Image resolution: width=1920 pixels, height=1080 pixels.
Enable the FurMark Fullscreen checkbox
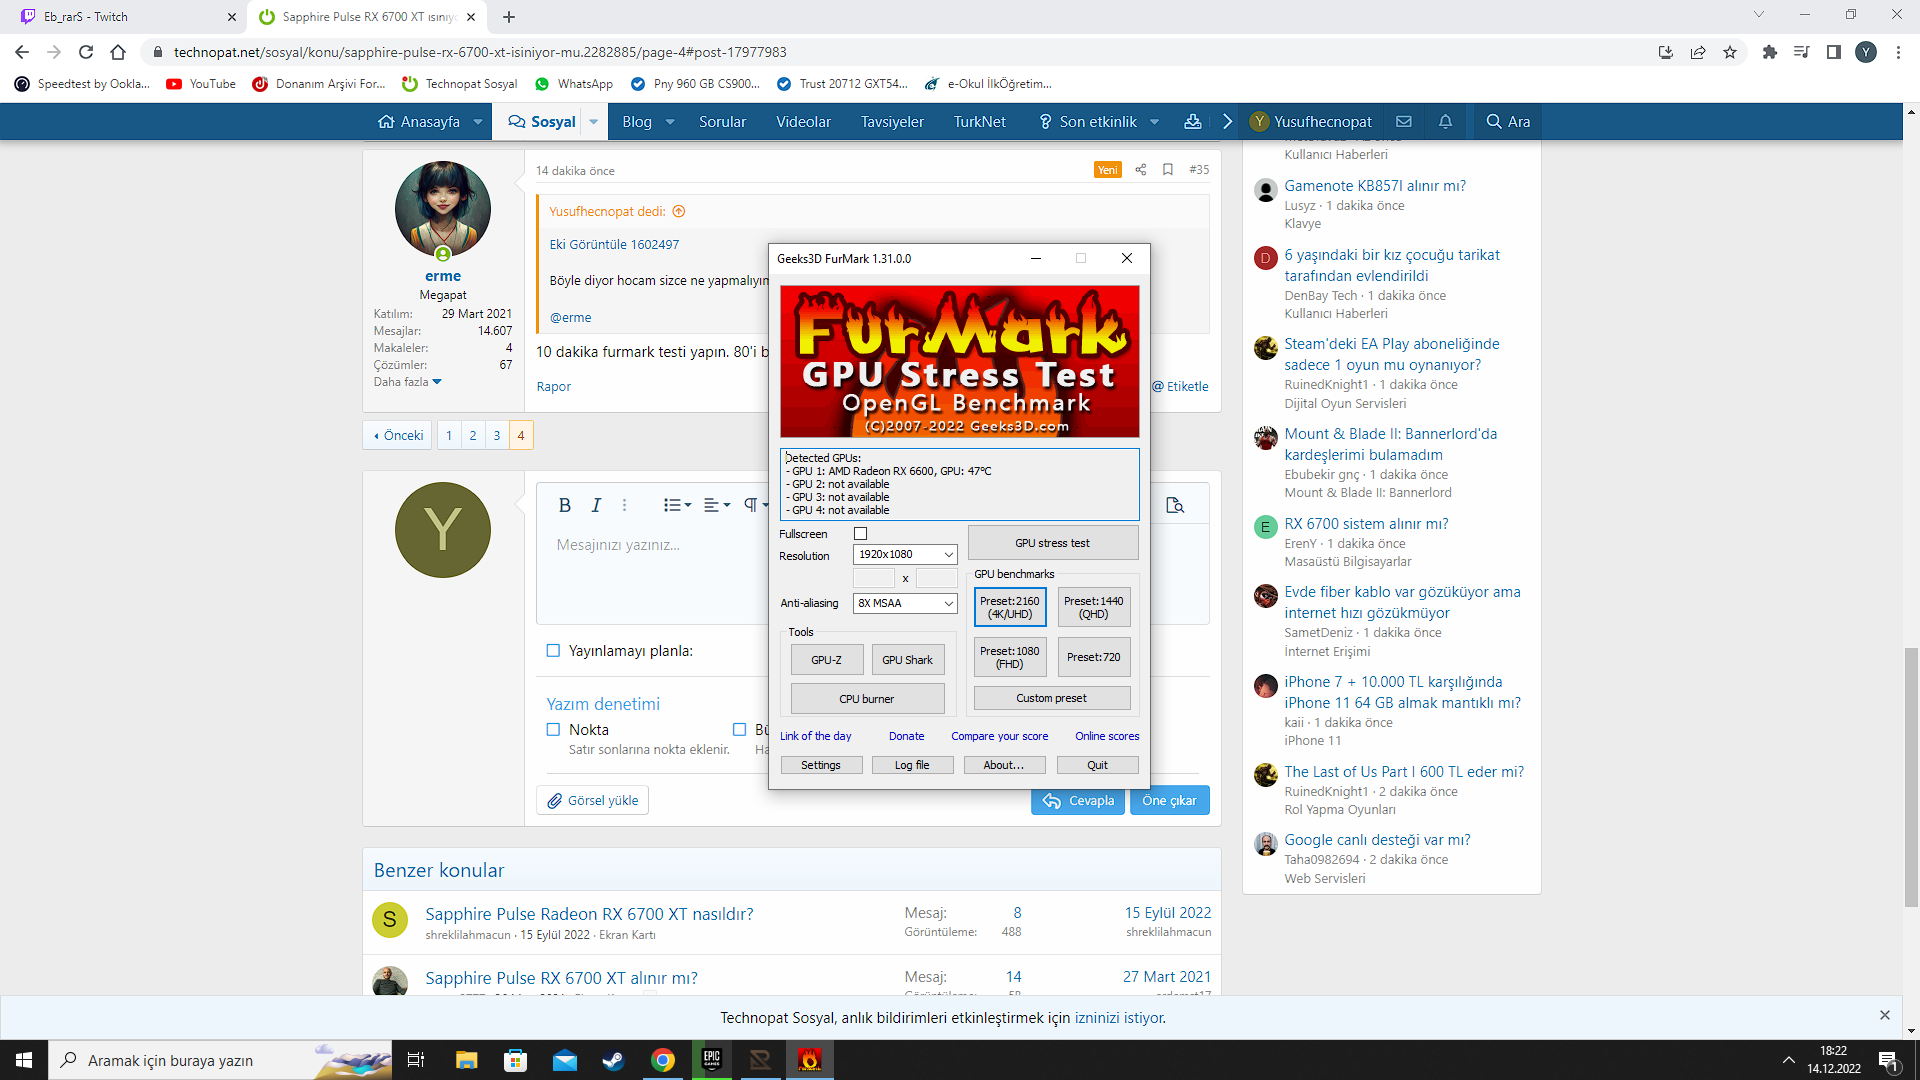(860, 534)
